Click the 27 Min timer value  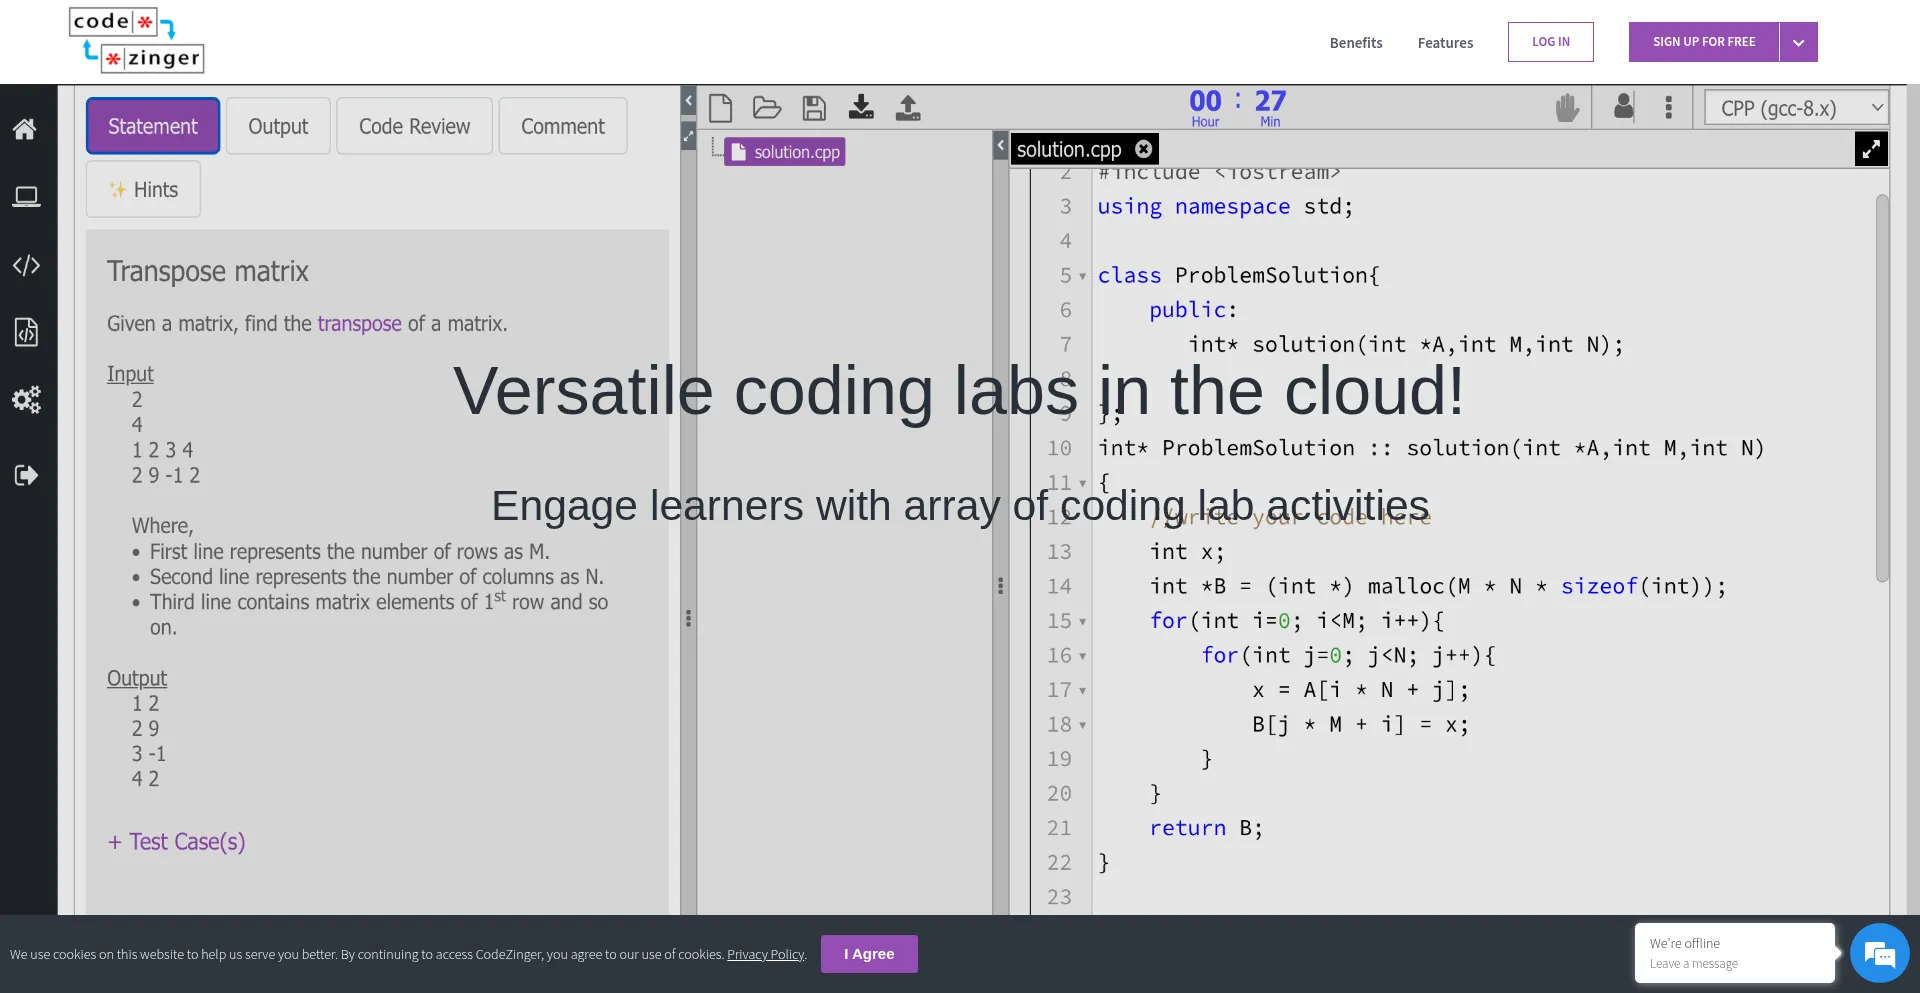click(1270, 102)
